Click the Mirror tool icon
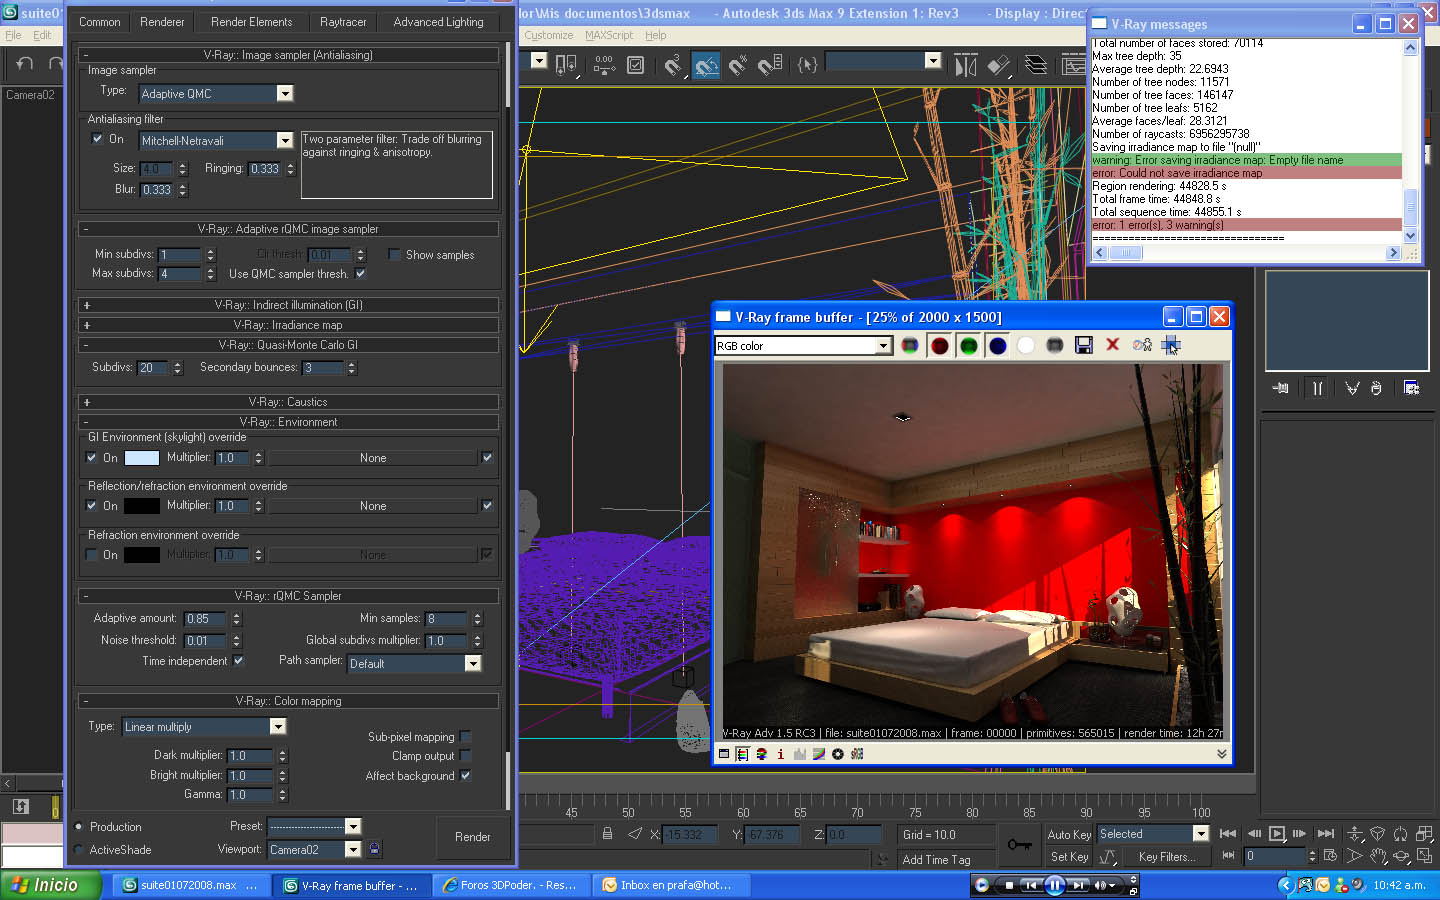 click(965, 66)
